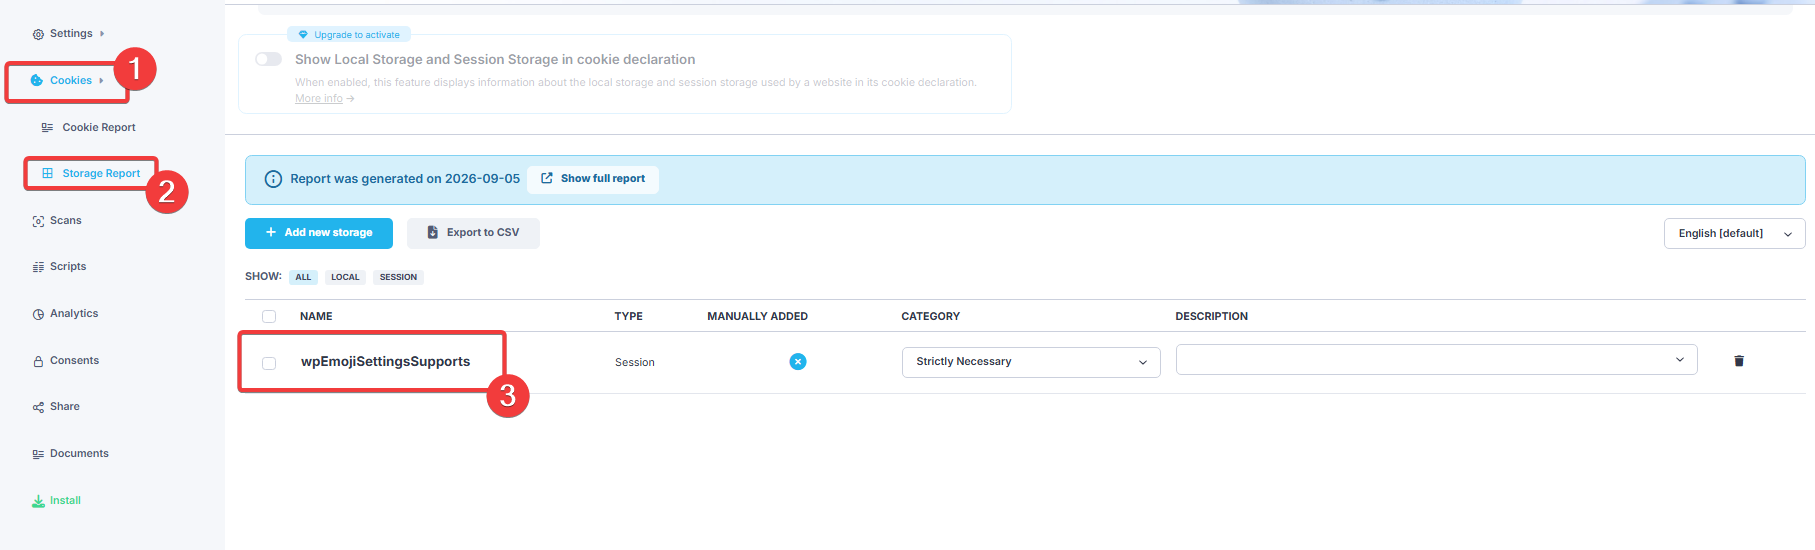
Task: Click the Documents icon
Action: coord(38,454)
